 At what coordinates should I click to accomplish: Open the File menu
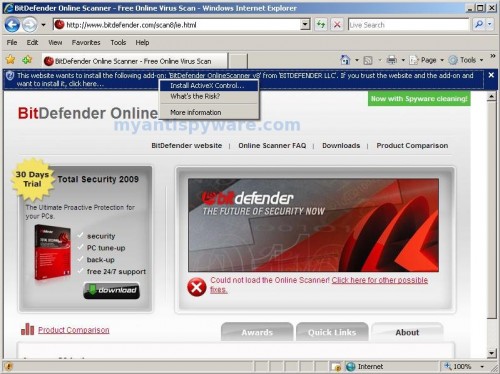12,43
